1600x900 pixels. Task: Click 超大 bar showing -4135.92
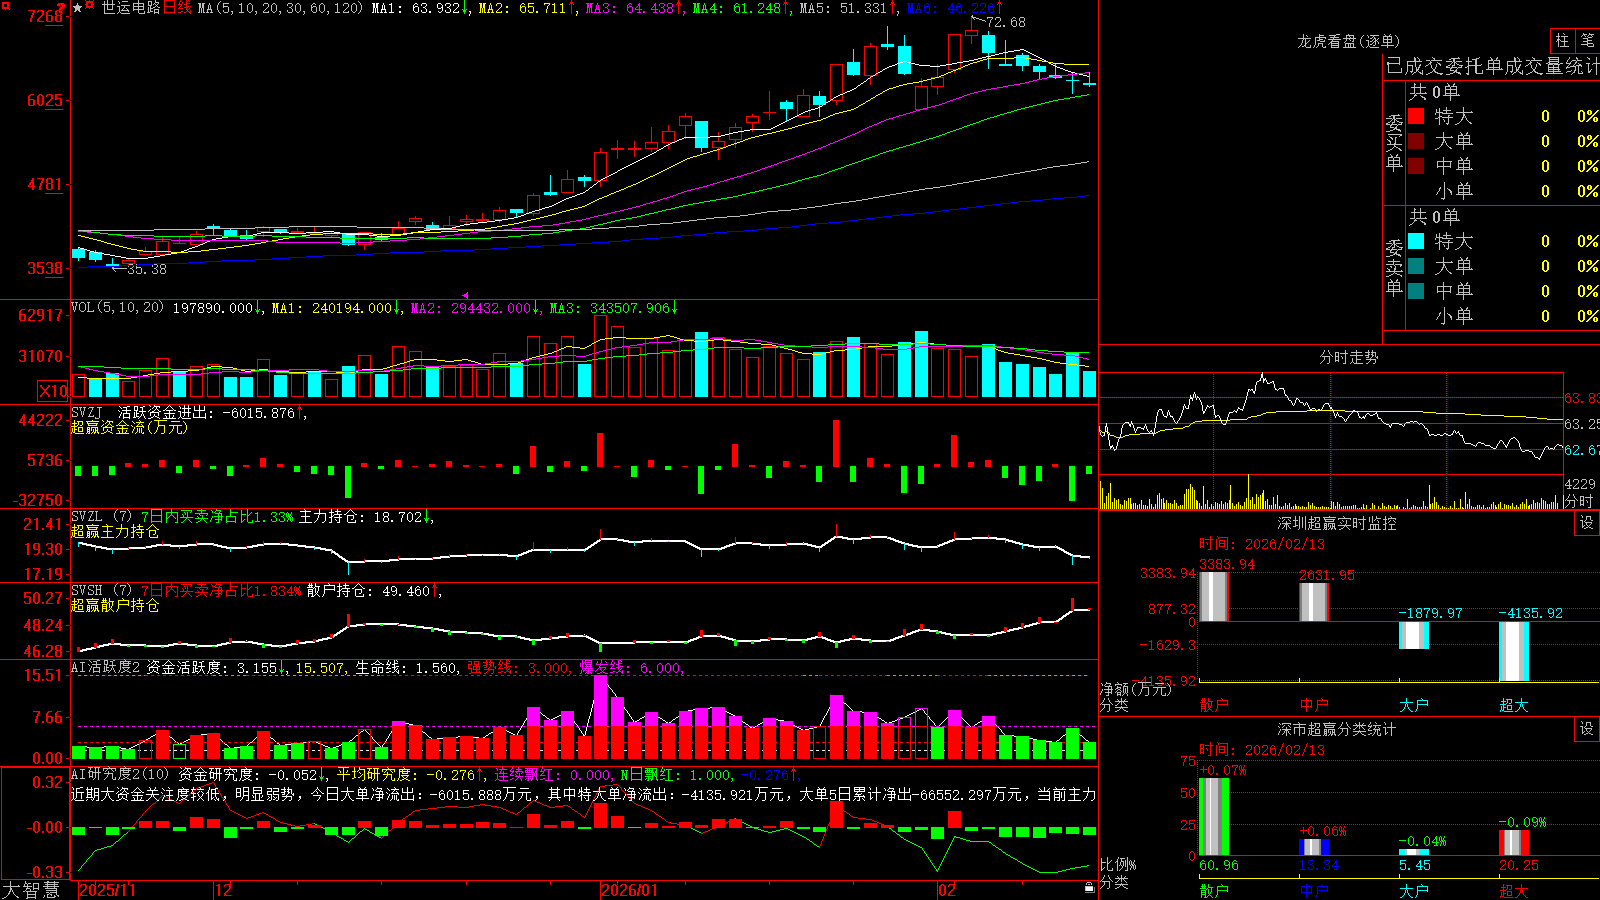(1514, 651)
